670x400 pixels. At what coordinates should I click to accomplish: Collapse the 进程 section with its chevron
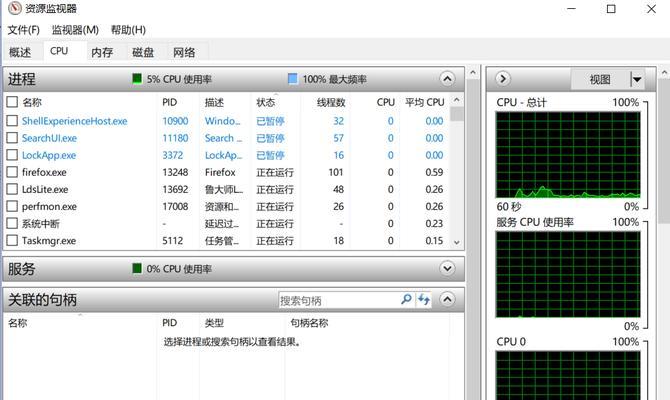(447, 79)
